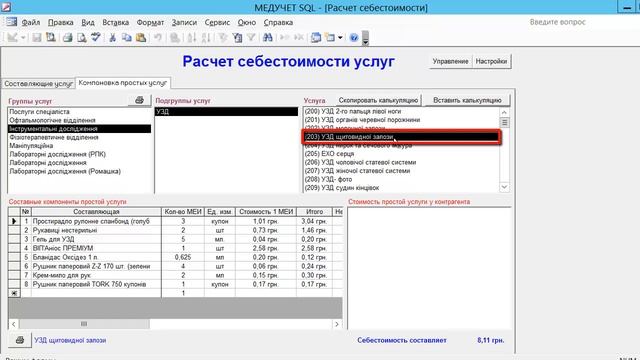Run the Spelling check toolbar icon
The image size is (640, 360).
[x=96, y=38]
